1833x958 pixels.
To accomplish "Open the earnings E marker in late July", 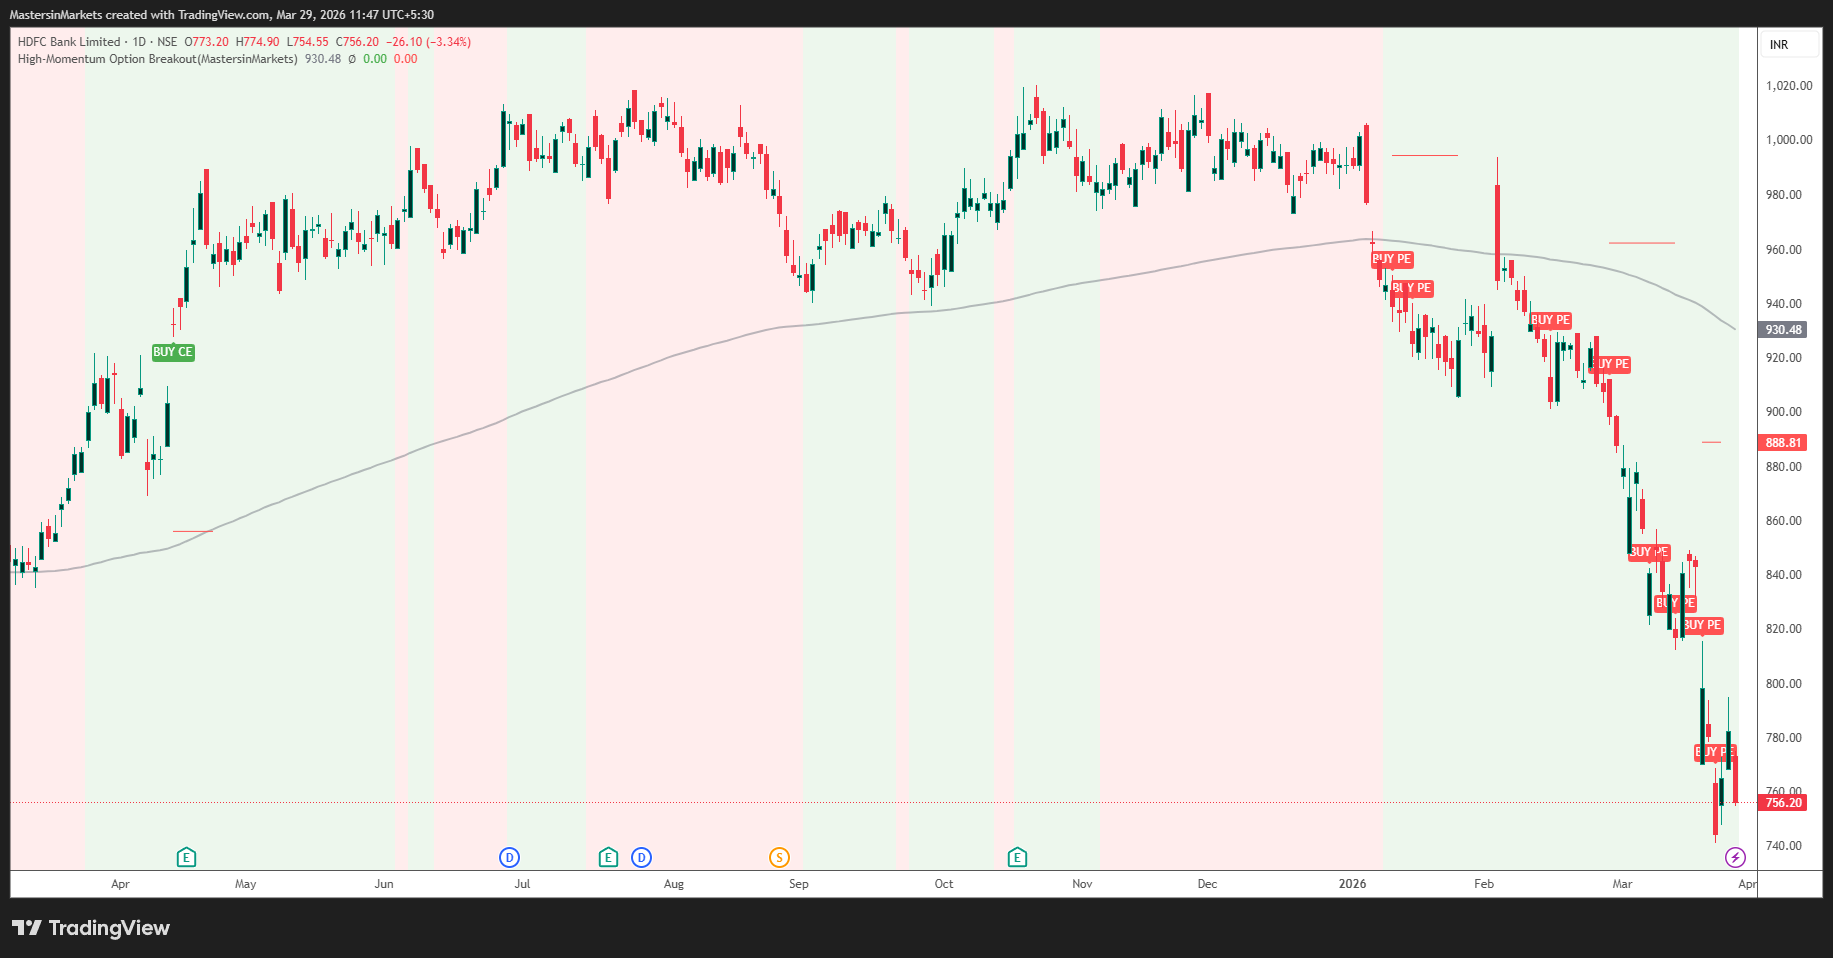I will (x=608, y=857).
